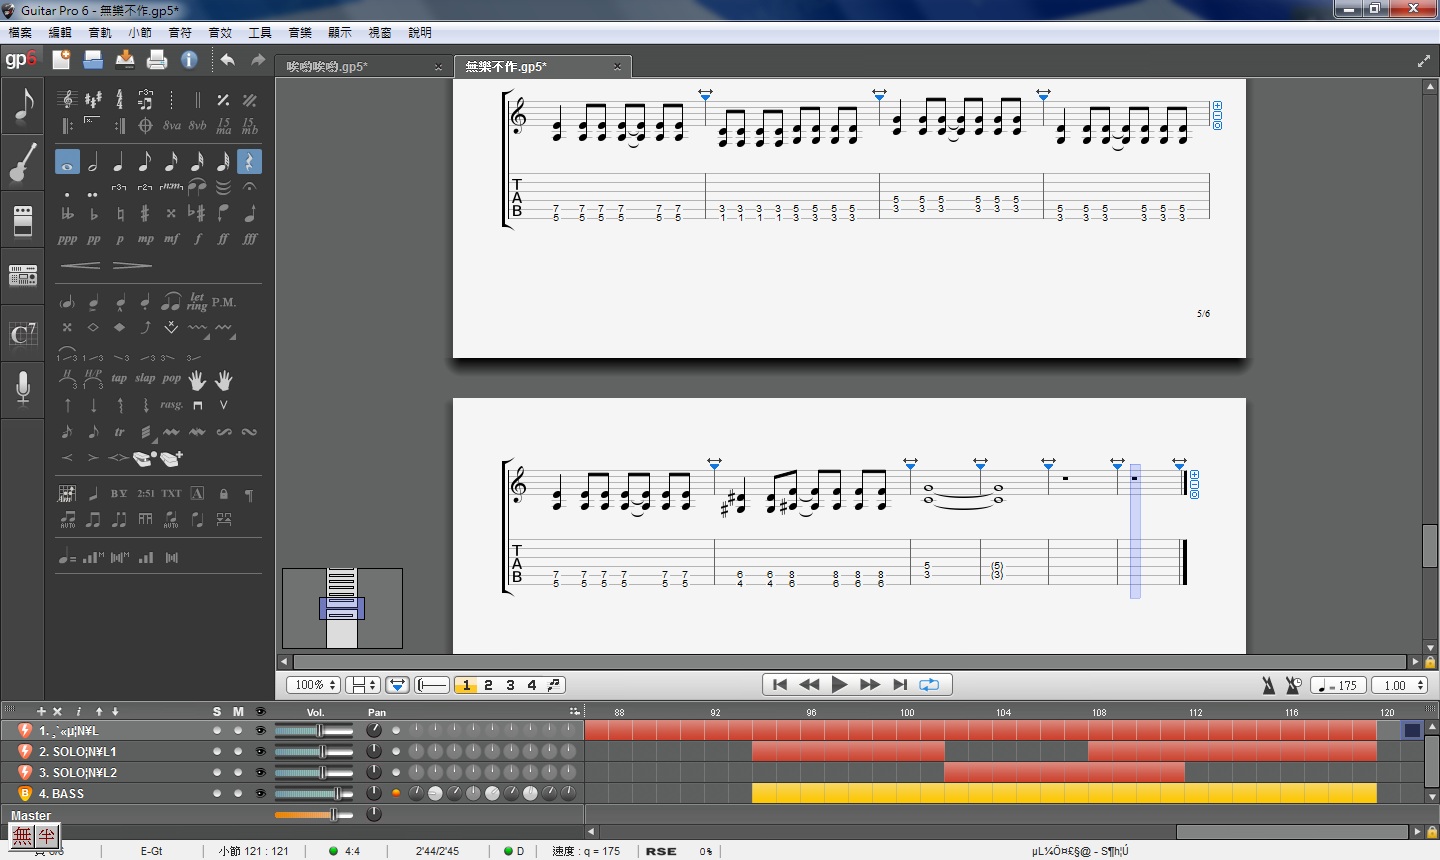This screenshot has width=1440, height=860.
Task: Apply the 8va octave marking
Action: [x=172, y=126]
